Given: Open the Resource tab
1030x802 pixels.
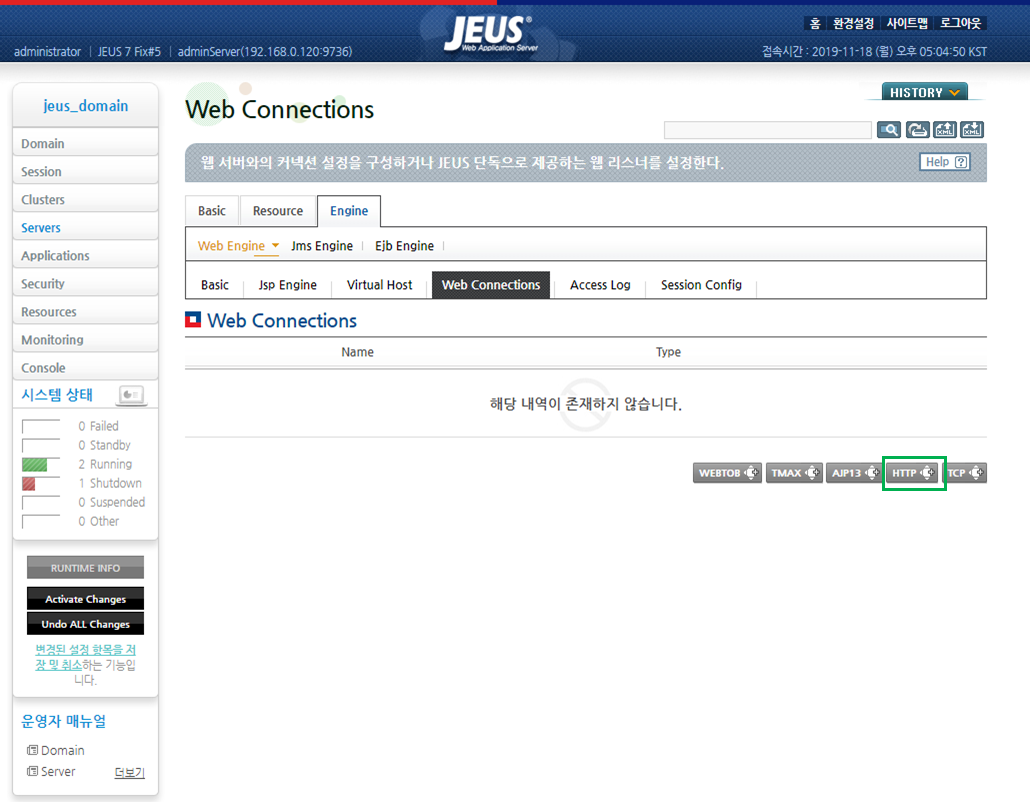Looking at the screenshot, I should tap(278, 211).
